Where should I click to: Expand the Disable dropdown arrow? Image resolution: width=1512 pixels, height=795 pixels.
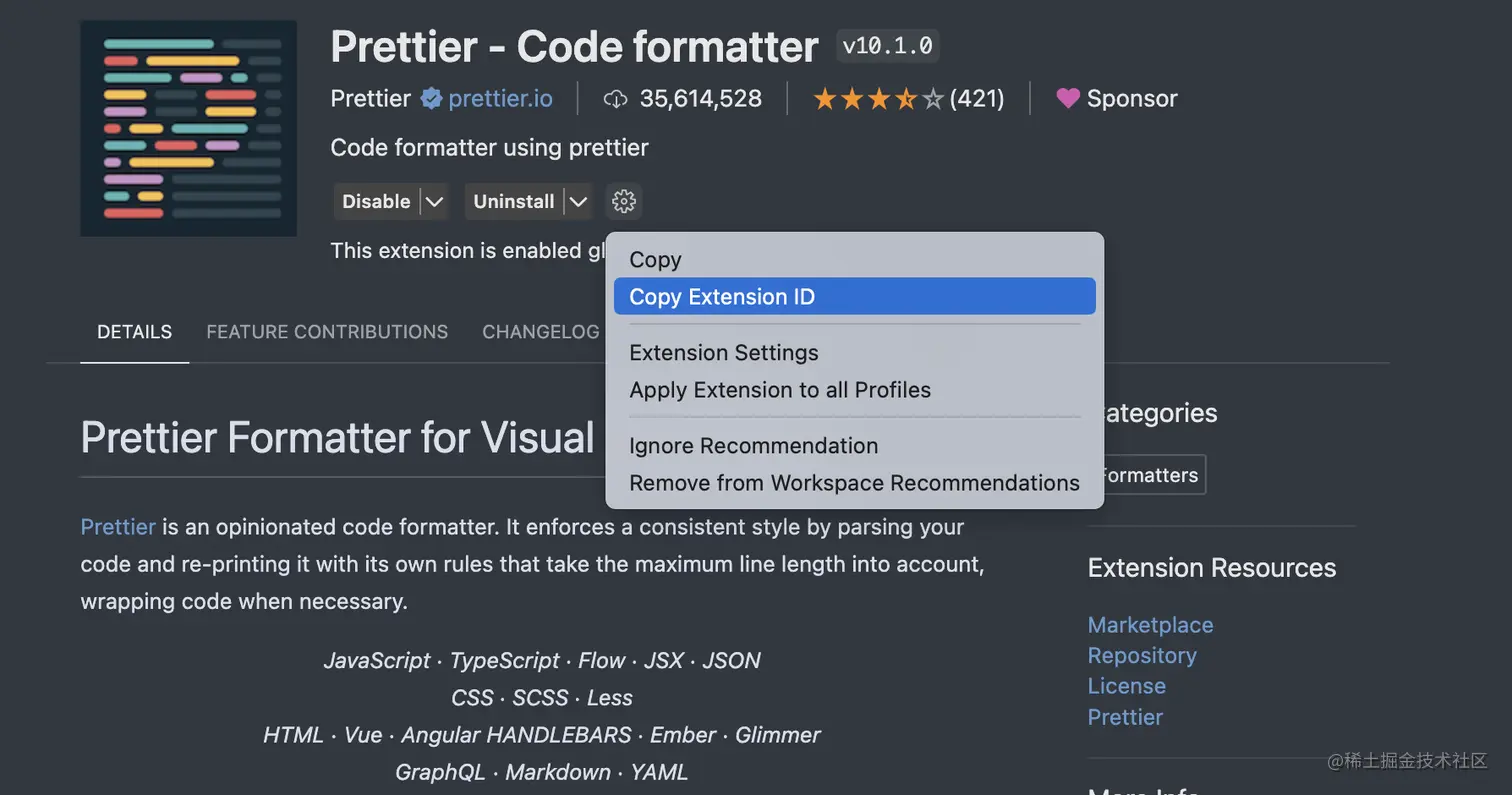point(434,201)
